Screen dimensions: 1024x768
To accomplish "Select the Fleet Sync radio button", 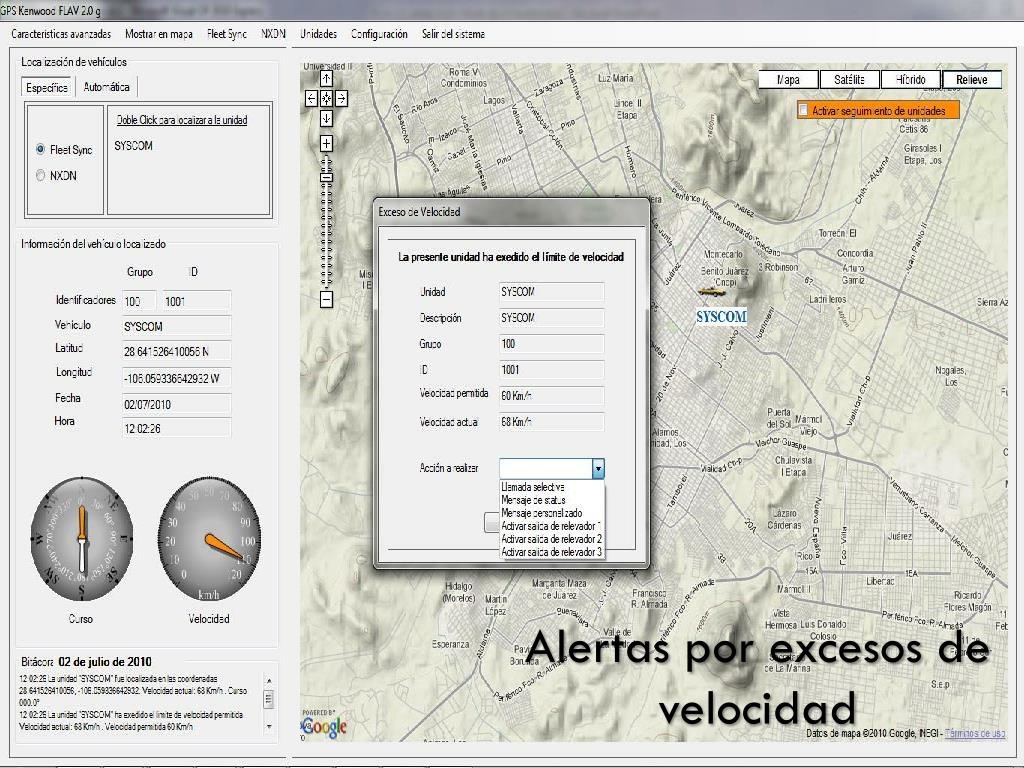I will click(x=40, y=150).
